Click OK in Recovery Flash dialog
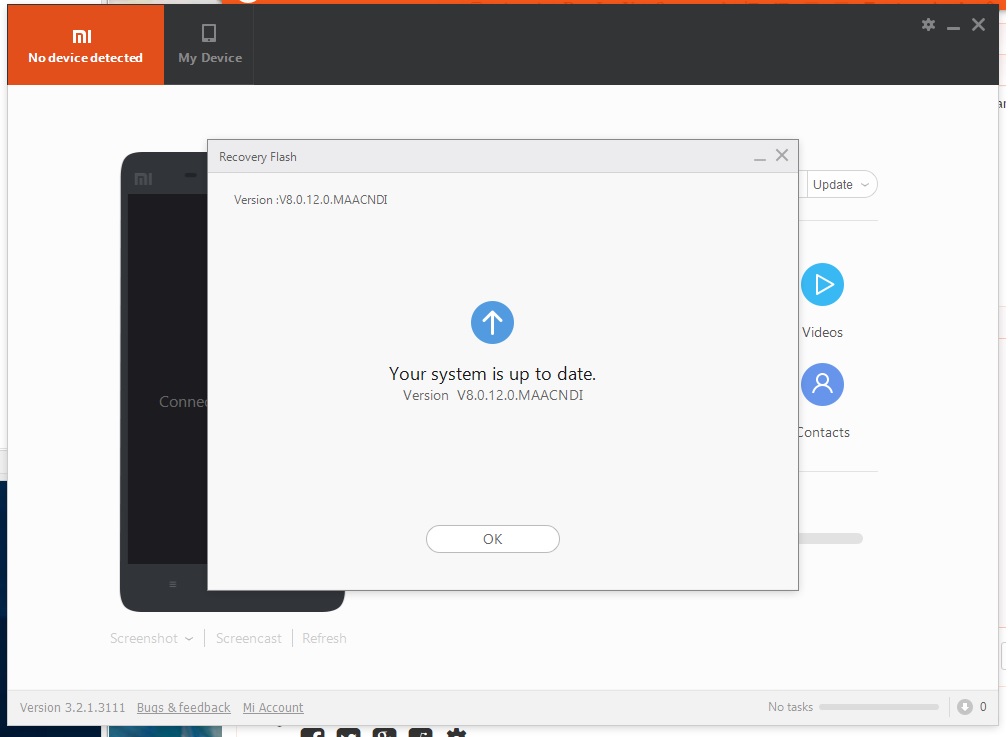 [x=492, y=539]
